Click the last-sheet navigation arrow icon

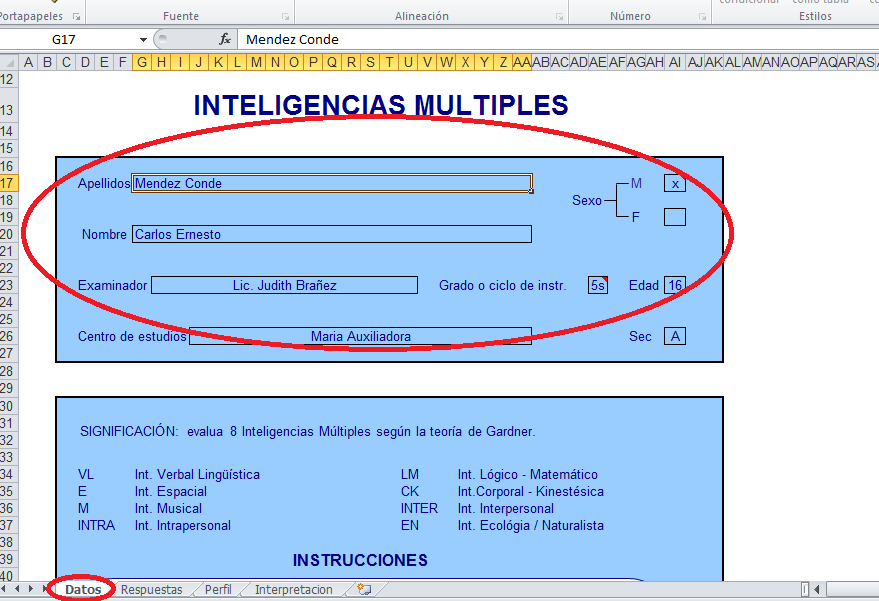(47, 589)
